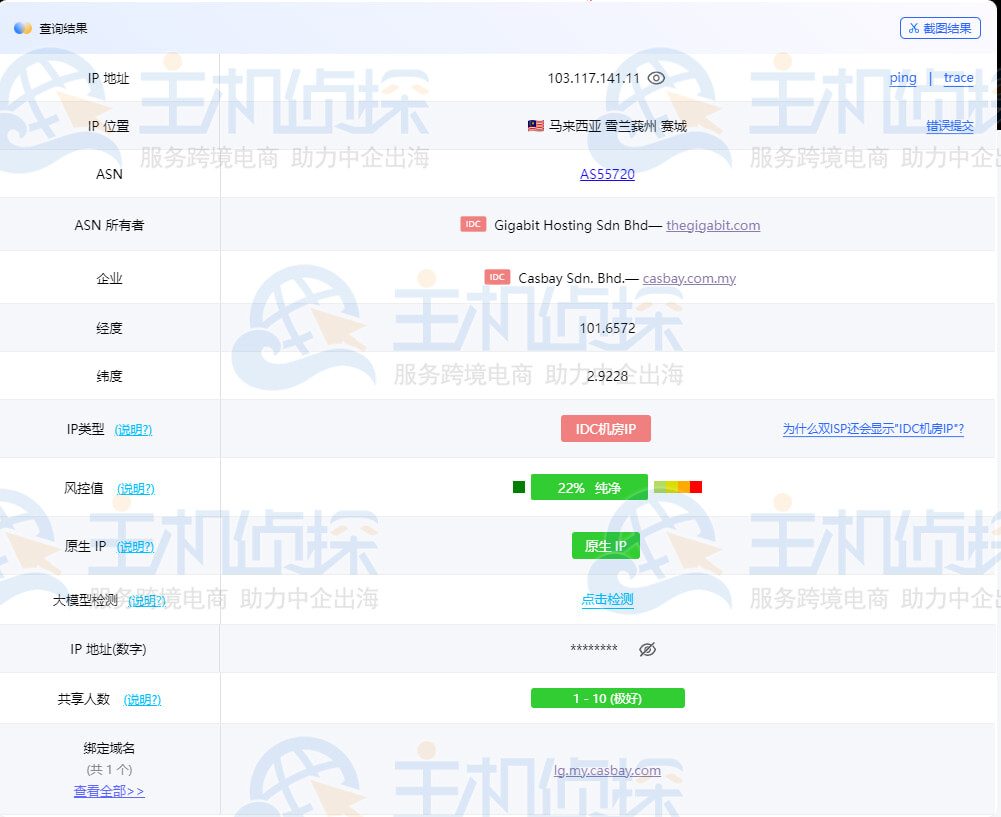
Task: Visit thegigabit.com link
Action: tap(713, 225)
